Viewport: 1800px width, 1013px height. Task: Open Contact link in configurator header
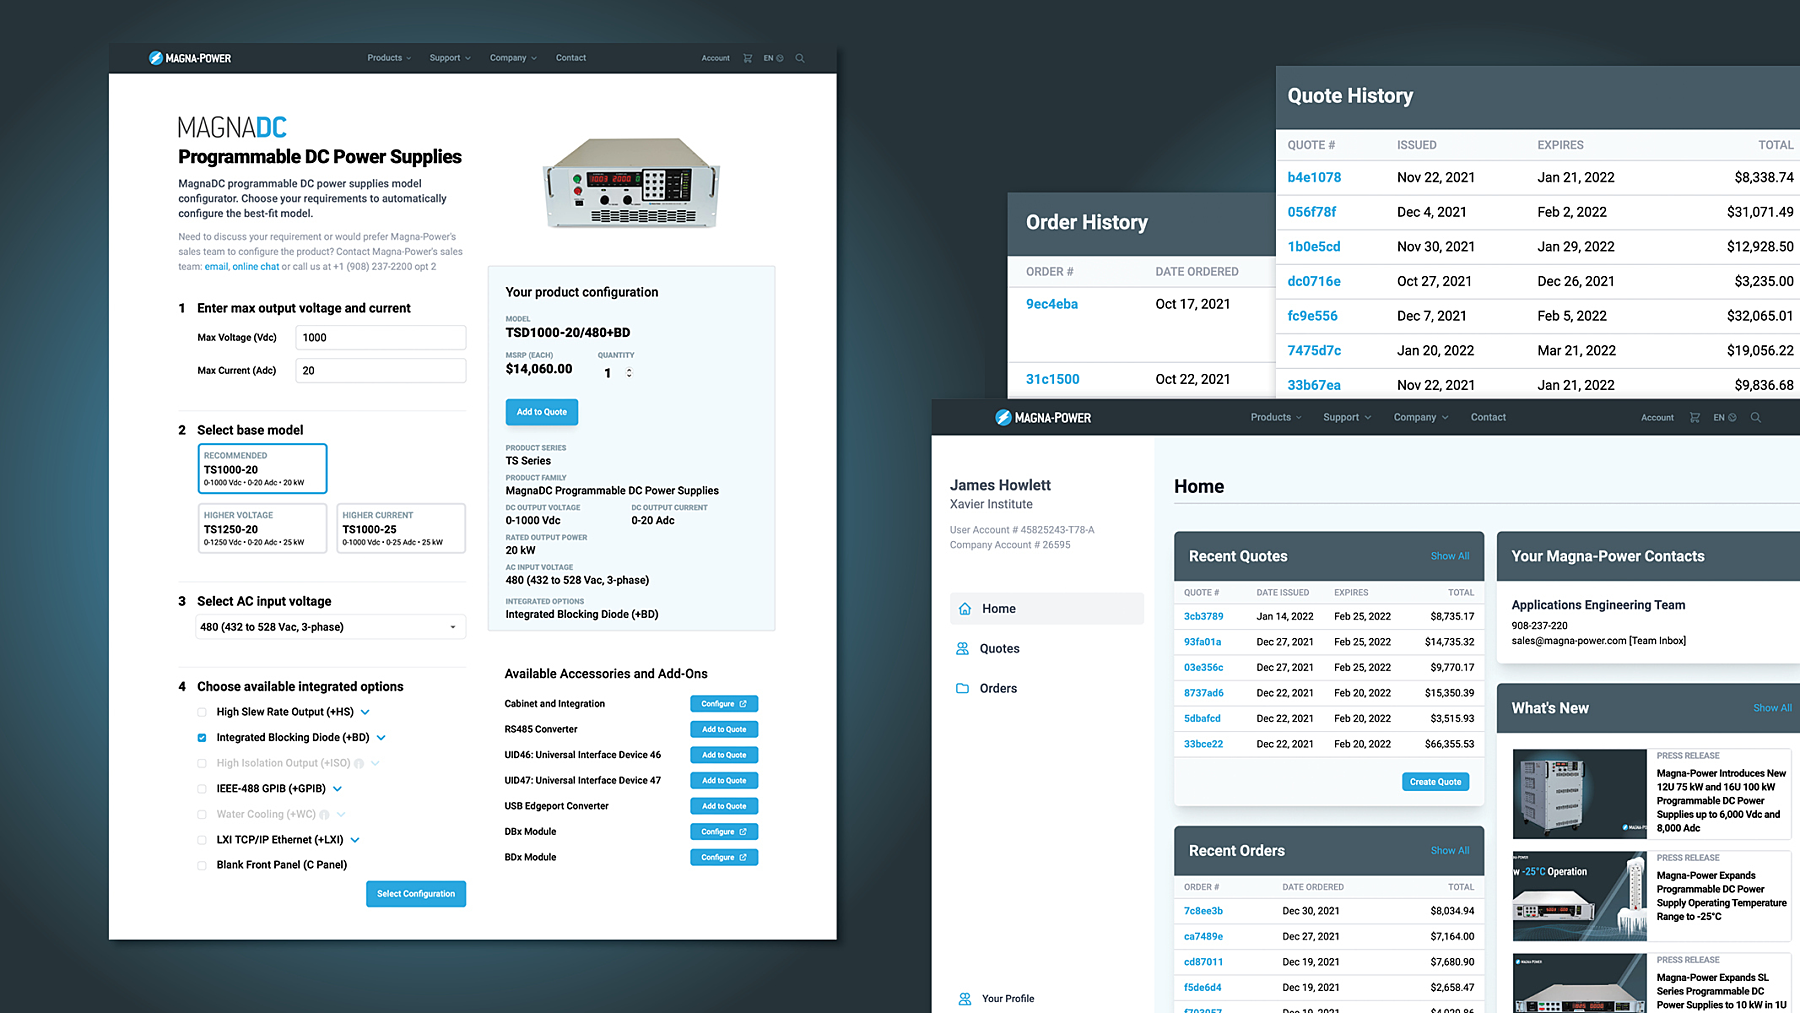pos(571,58)
